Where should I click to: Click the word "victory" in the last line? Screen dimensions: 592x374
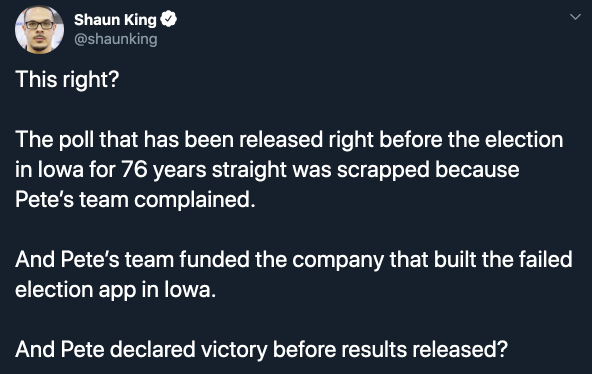point(234,350)
